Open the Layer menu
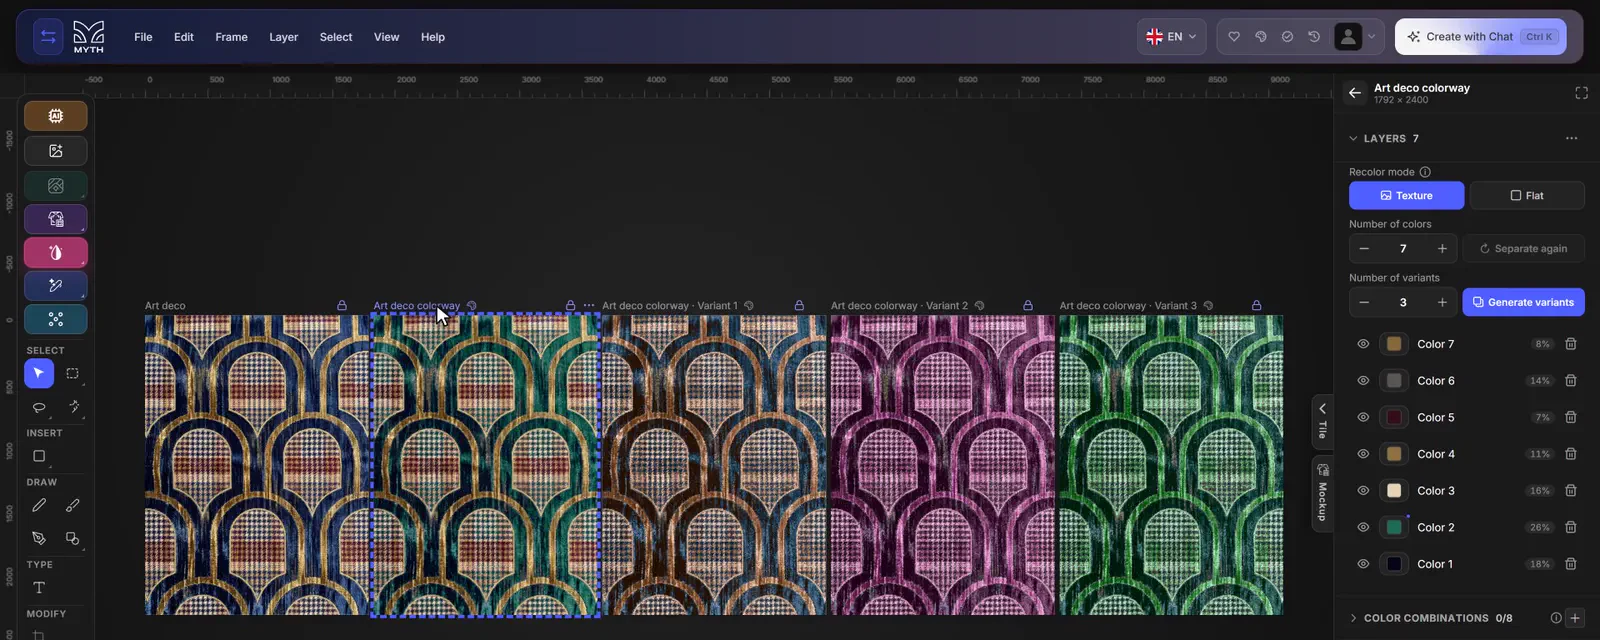This screenshot has width=1600, height=640. point(283,37)
